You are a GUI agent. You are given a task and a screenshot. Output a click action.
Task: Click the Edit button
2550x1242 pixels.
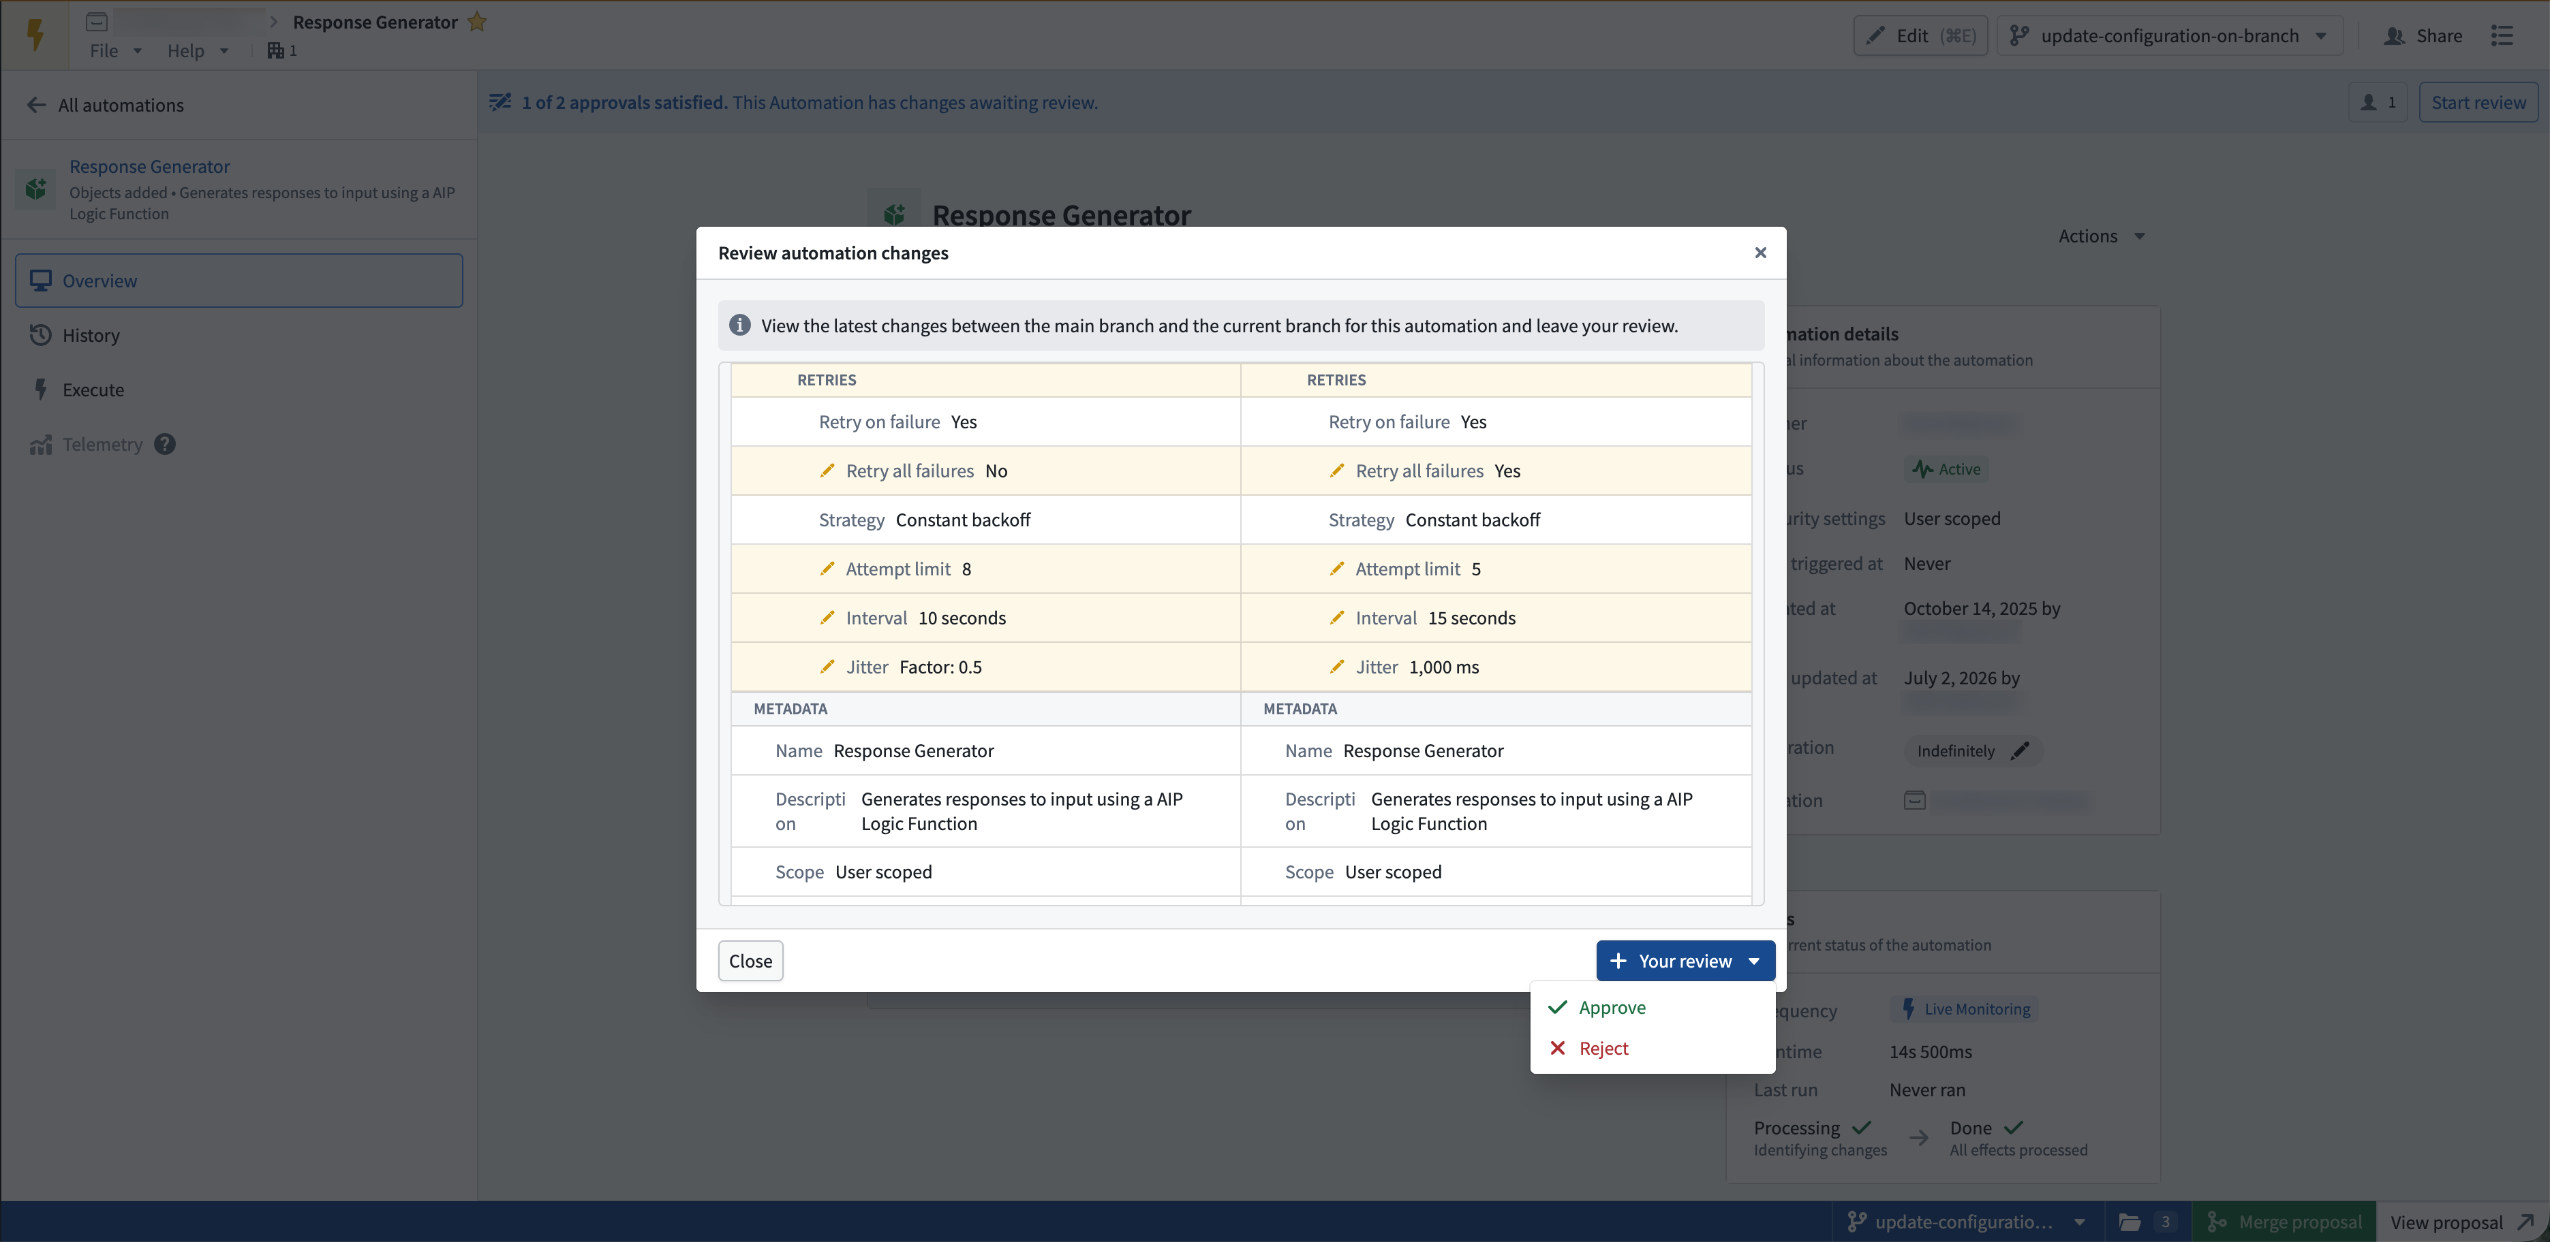(1920, 35)
